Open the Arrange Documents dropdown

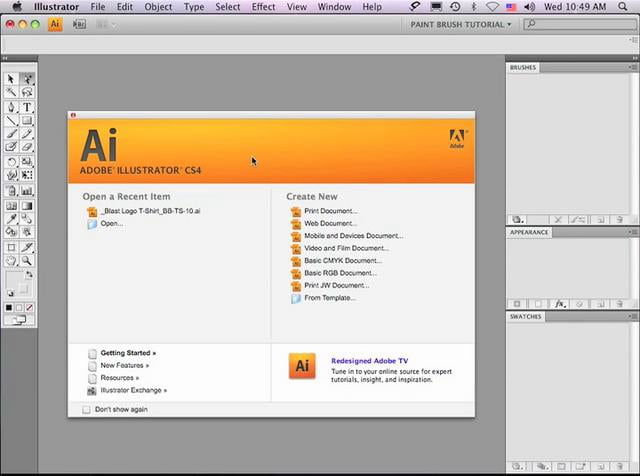click(106, 25)
